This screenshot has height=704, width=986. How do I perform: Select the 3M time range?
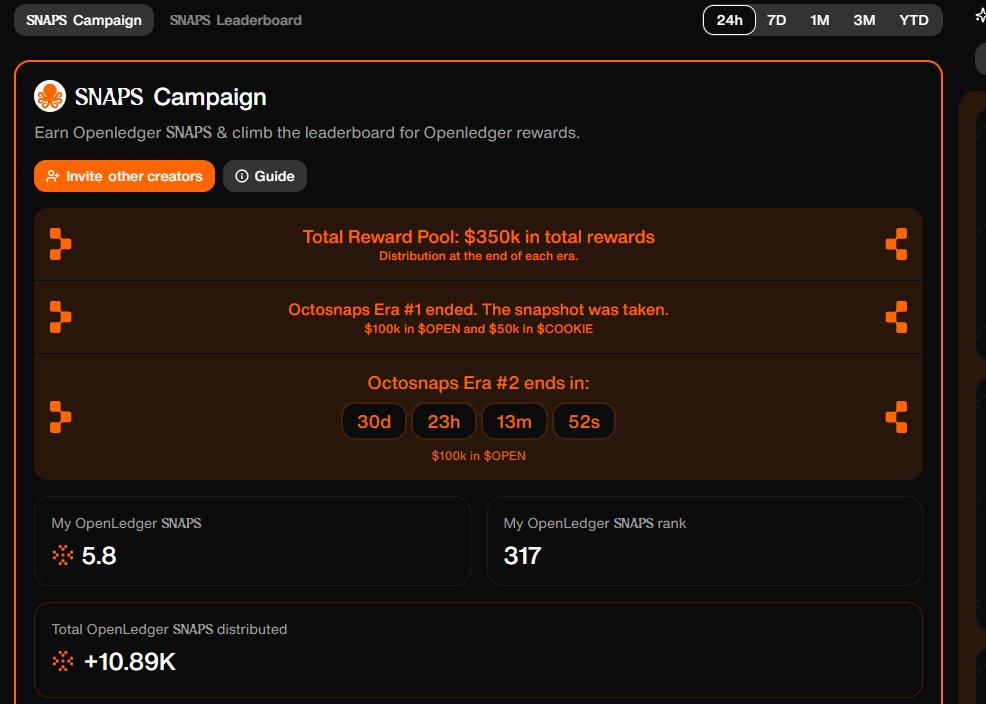coord(864,20)
